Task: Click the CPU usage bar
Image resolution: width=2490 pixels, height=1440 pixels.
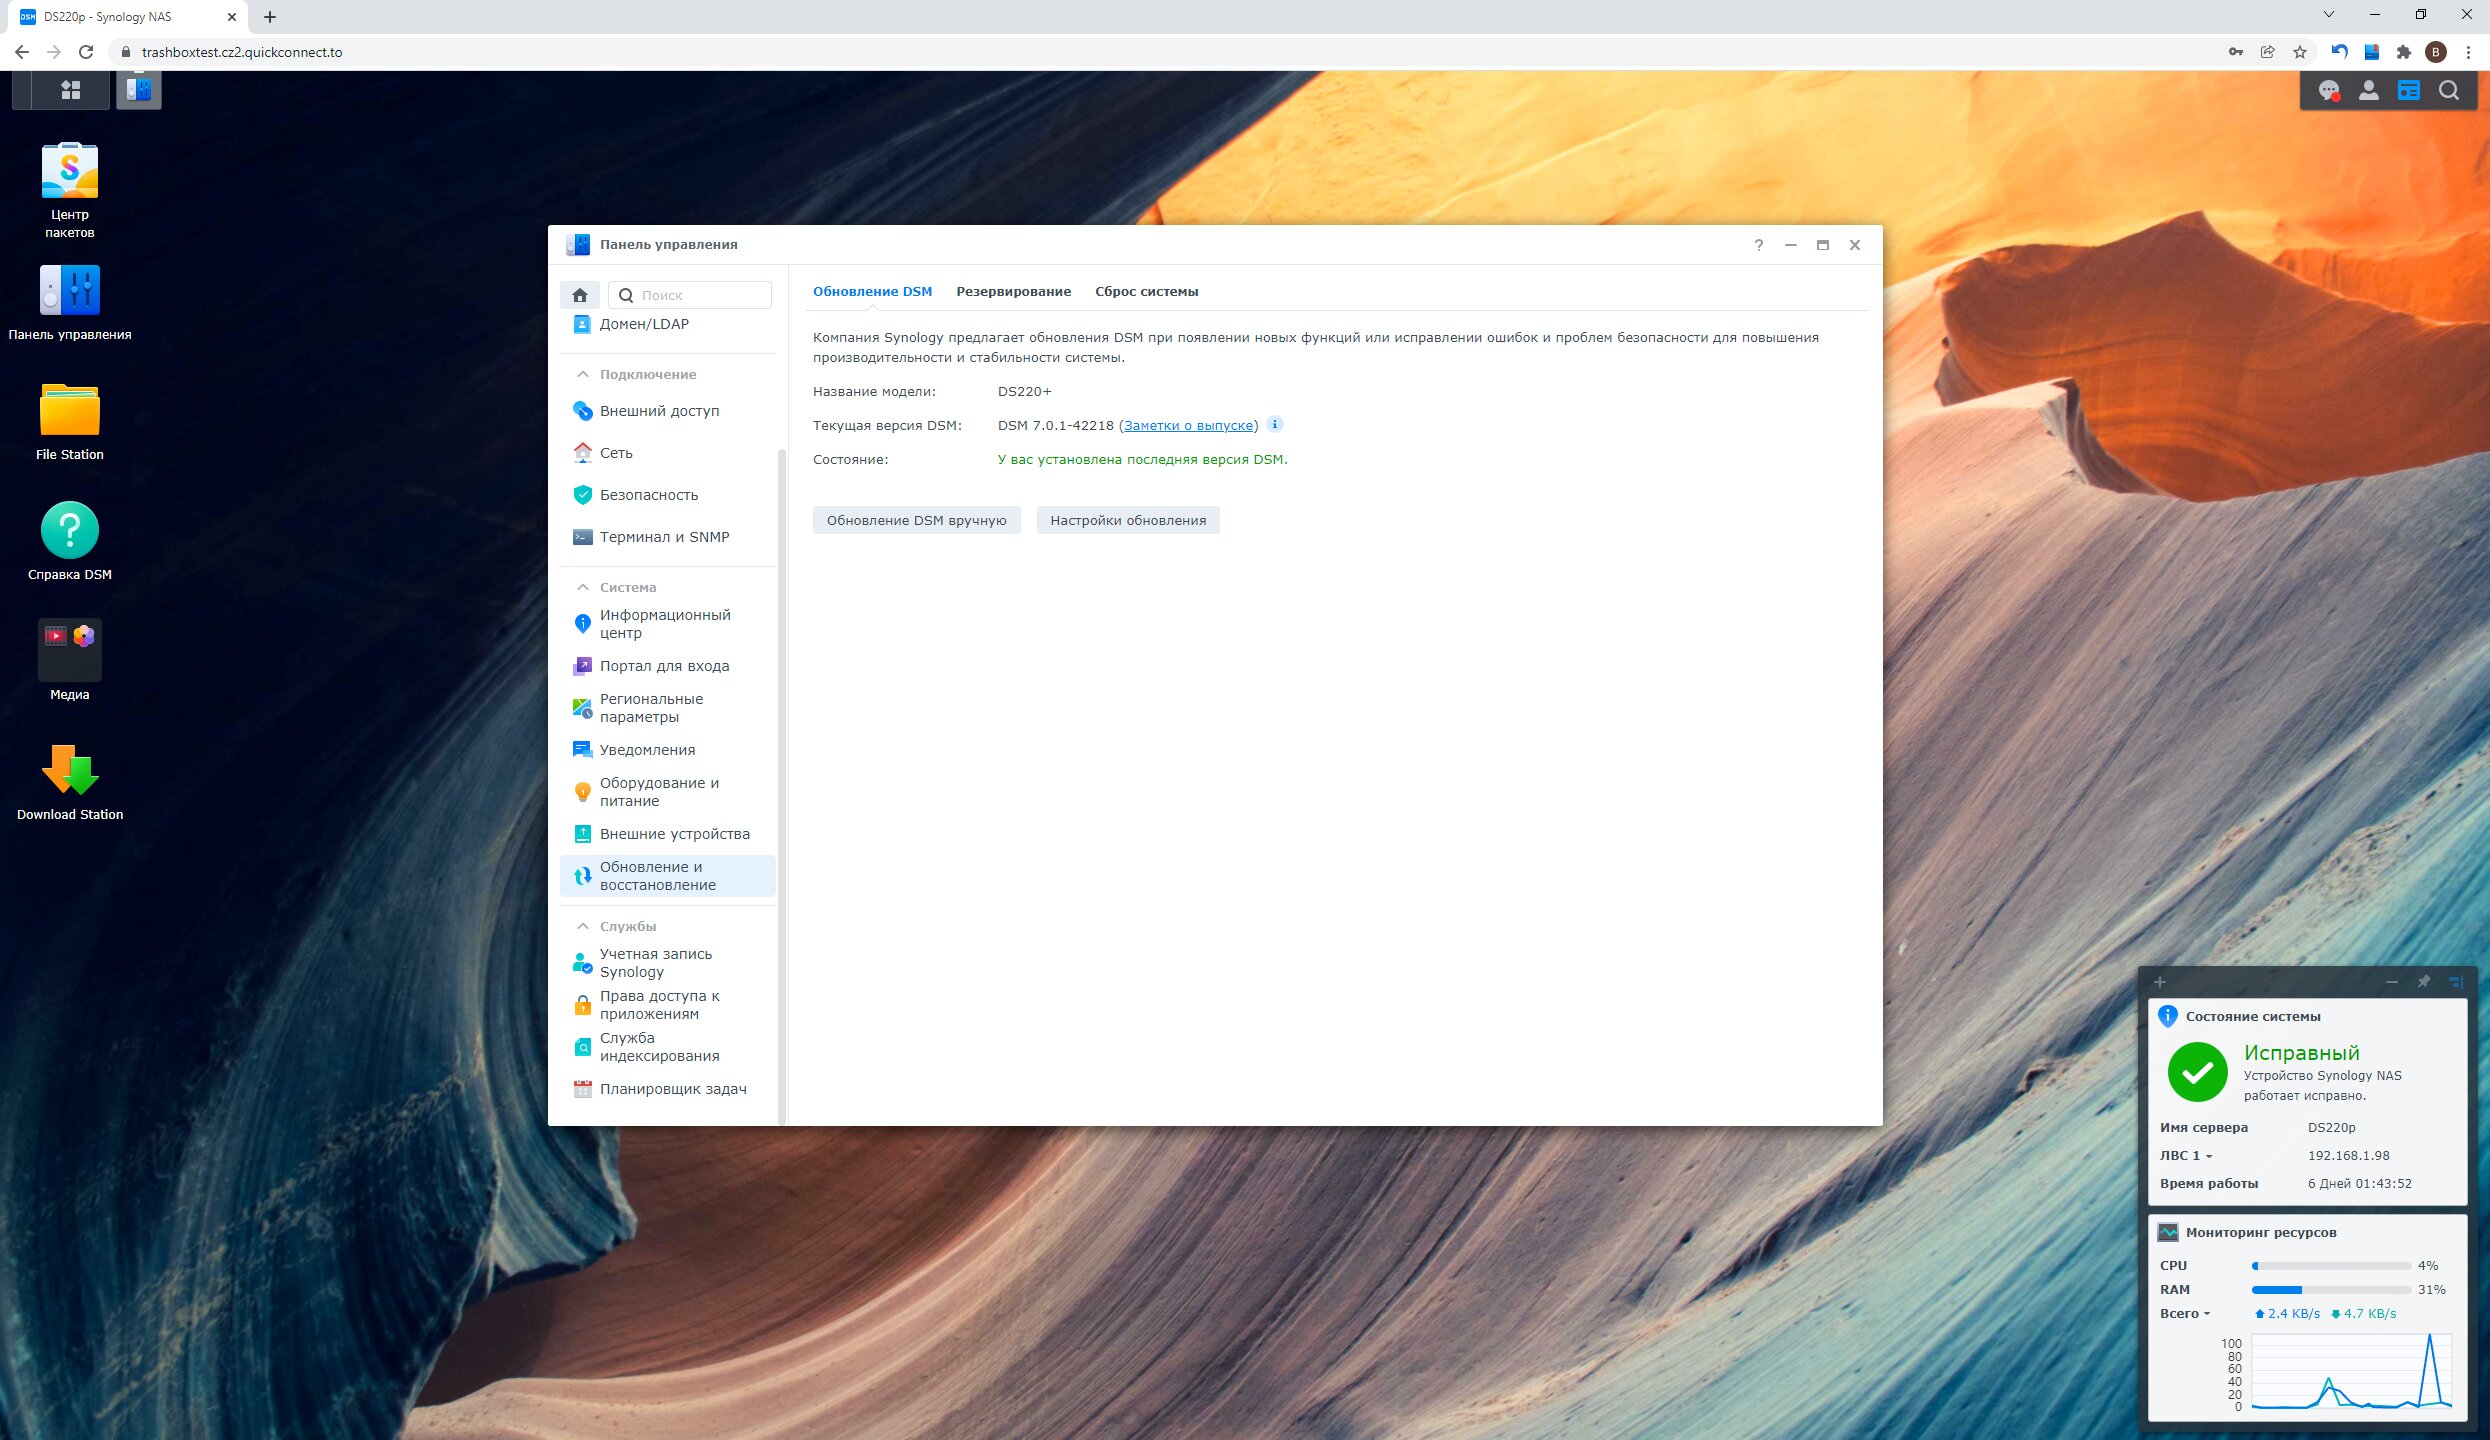Action: 2331,1266
